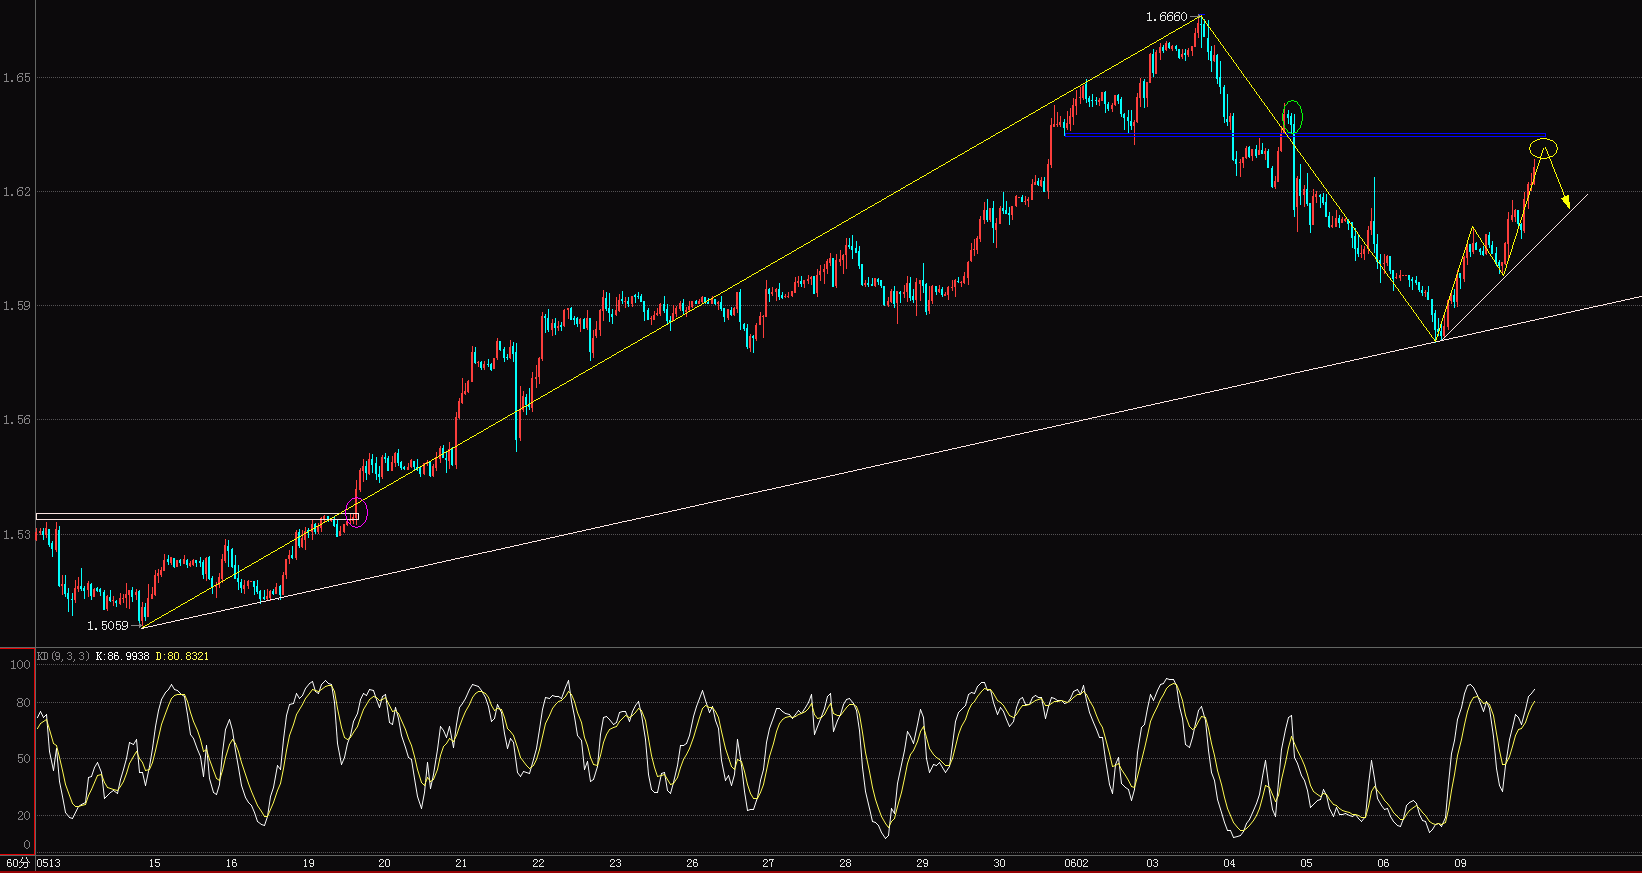Click the 20 date on time axis
Image resolution: width=1642 pixels, height=873 pixels.
coord(384,863)
